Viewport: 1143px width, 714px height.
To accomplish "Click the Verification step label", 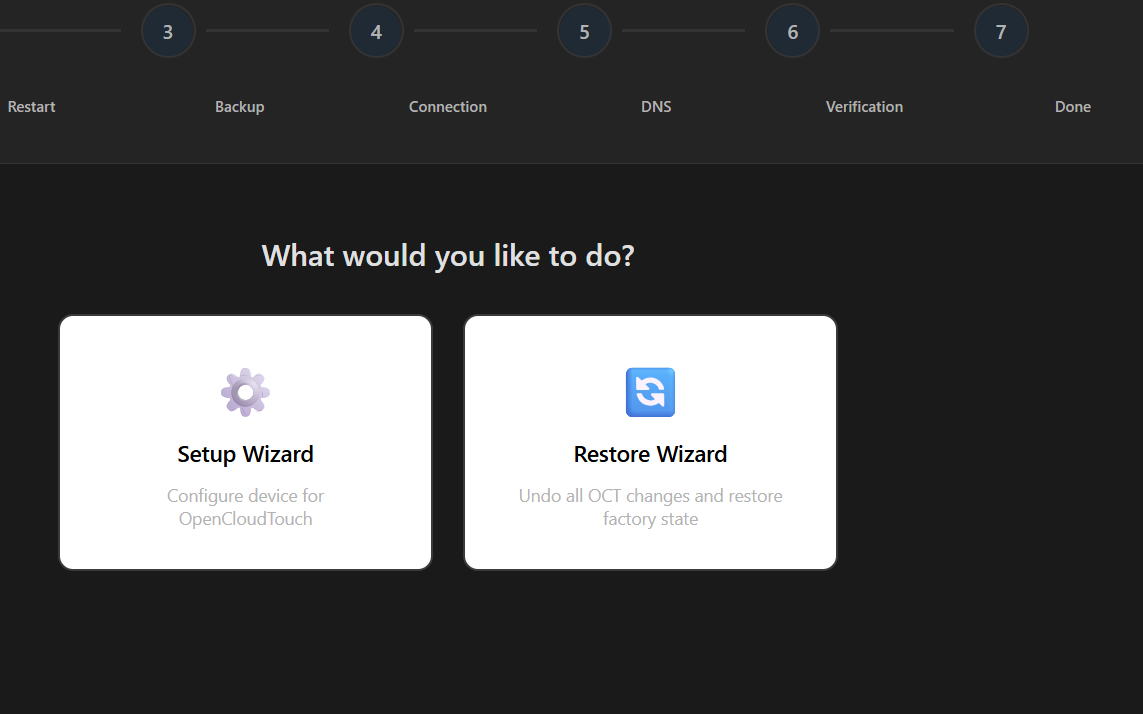I will click(x=865, y=106).
